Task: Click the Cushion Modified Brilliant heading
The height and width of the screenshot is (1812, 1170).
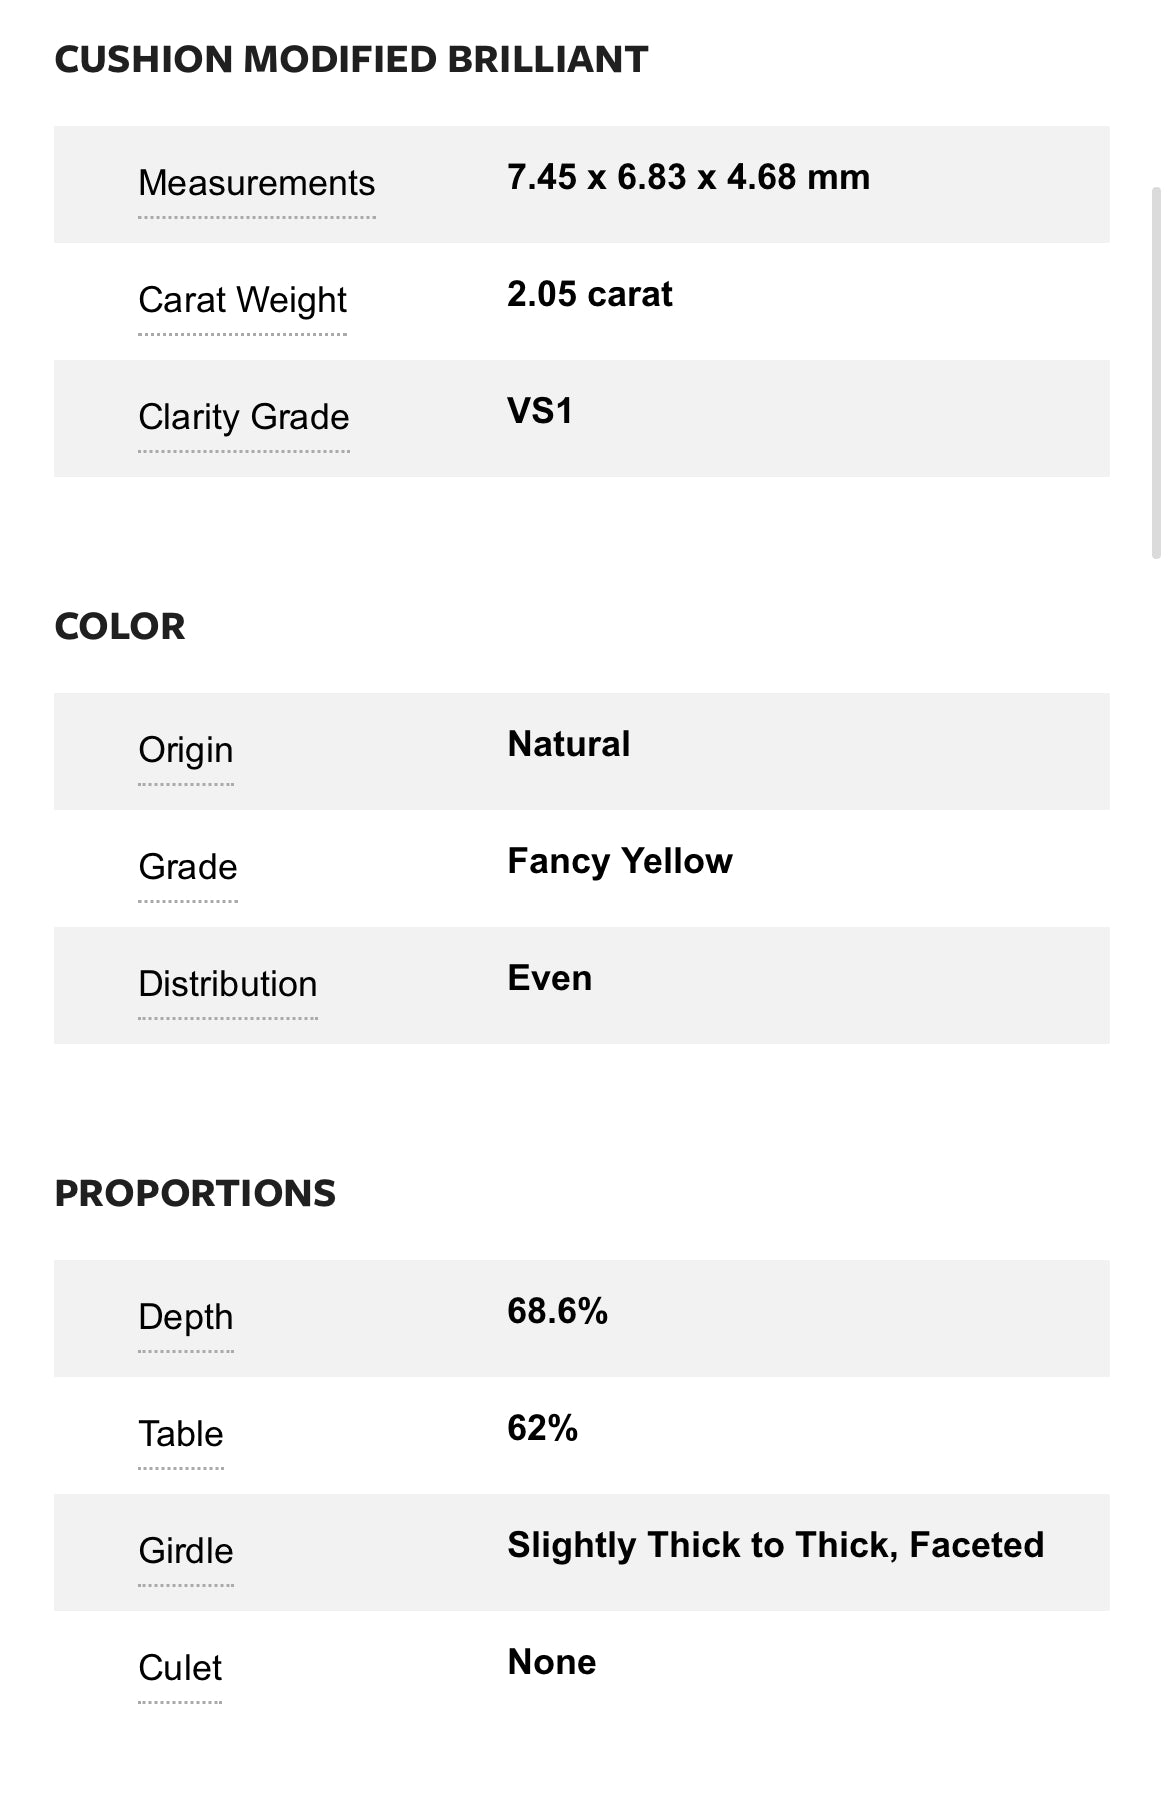Action: pyautogui.click(x=351, y=60)
